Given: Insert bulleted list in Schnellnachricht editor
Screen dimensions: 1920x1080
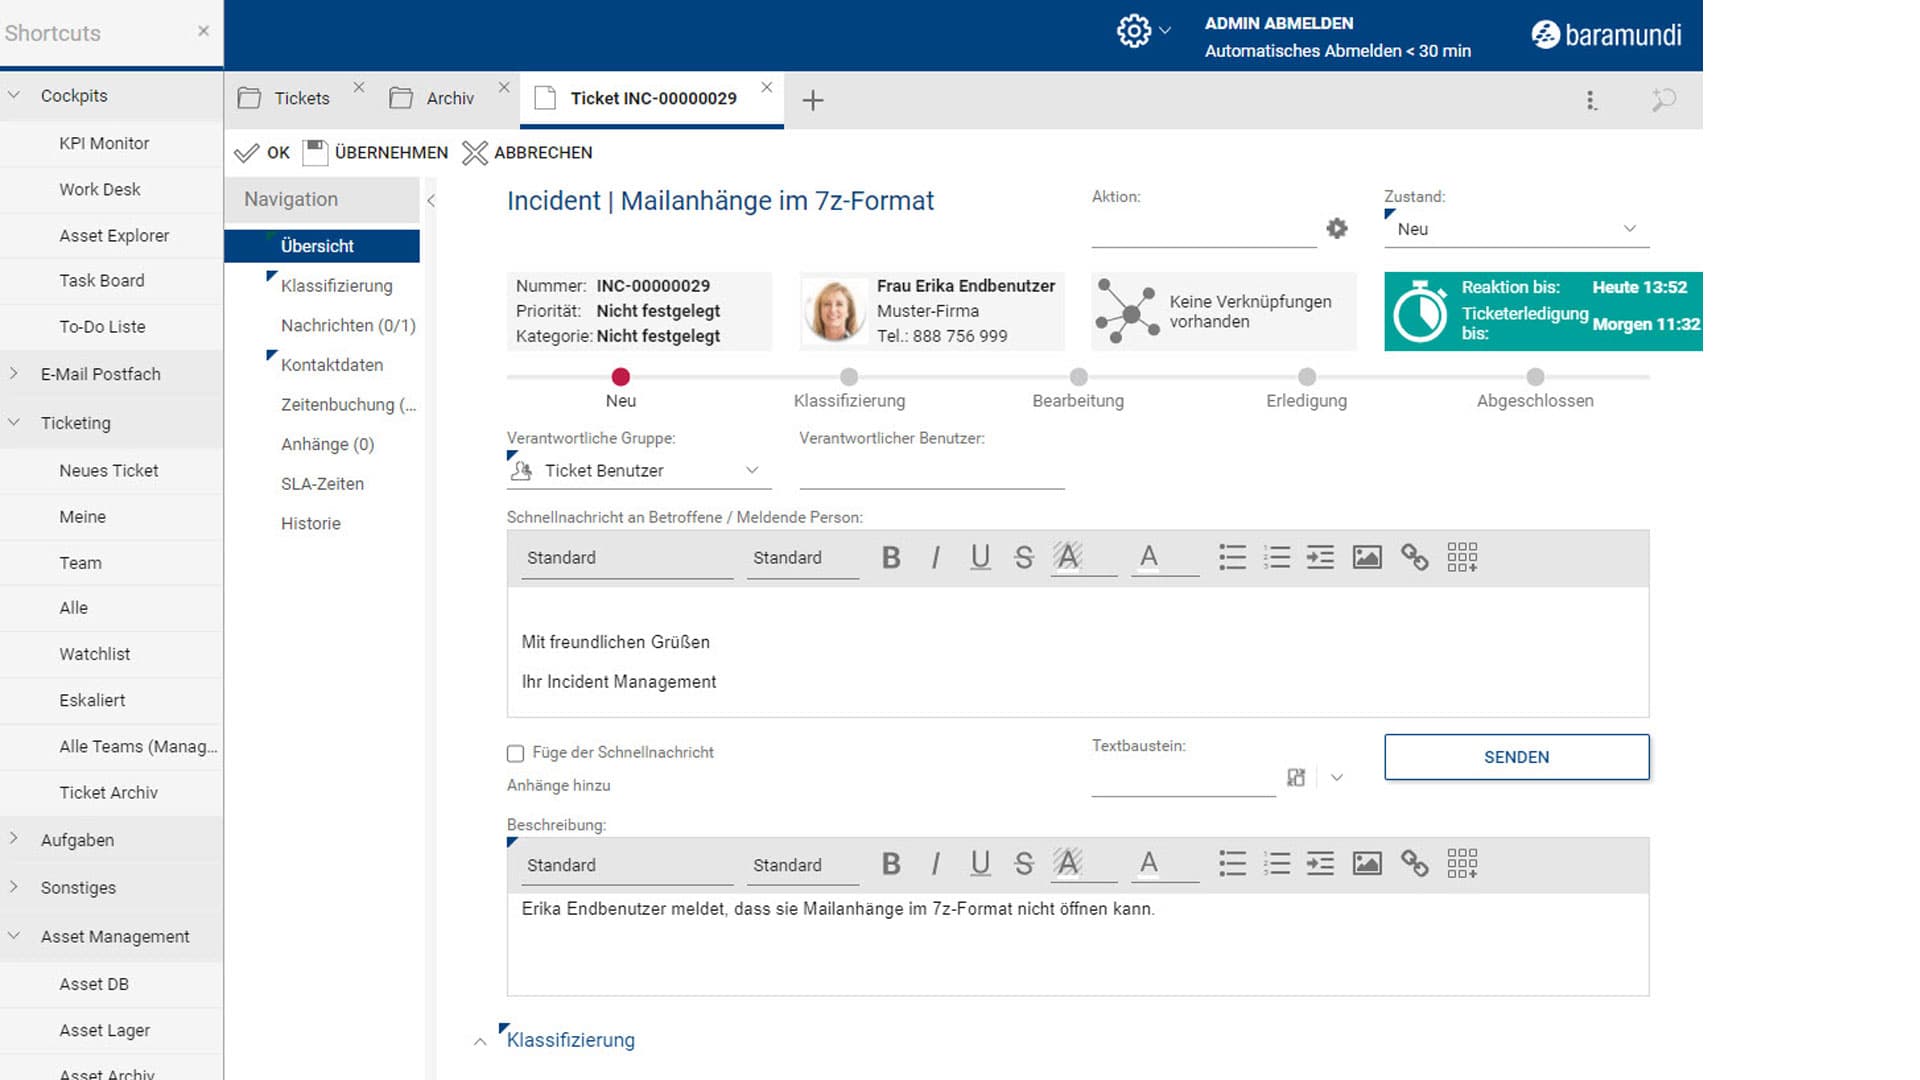Looking at the screenshot, I should [x=1232, y=557].
